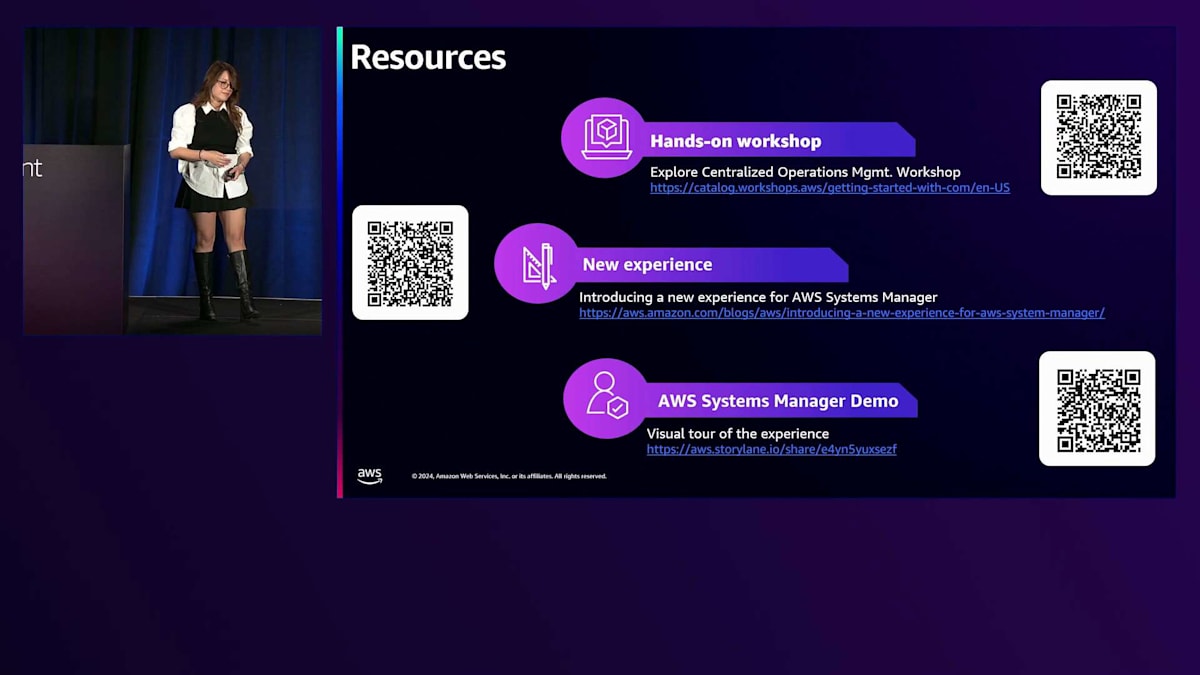This screenshot has width=1200, height=675.
Task: Click 'Visual tour of the experience' text
Action: click(x=738, y=434)
